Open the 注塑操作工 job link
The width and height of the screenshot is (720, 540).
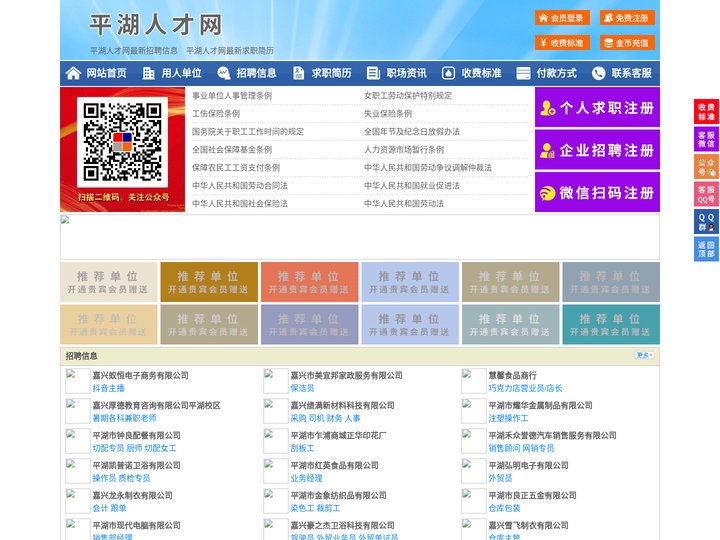click(x=508, y=418)
